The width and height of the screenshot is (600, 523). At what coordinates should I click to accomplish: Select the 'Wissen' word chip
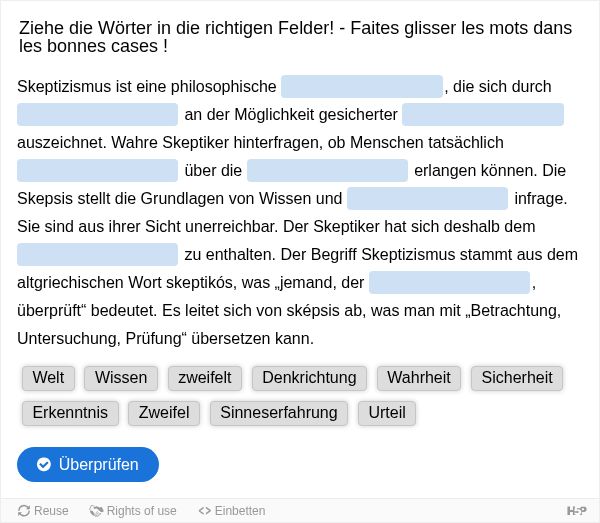tap(121, 378)
